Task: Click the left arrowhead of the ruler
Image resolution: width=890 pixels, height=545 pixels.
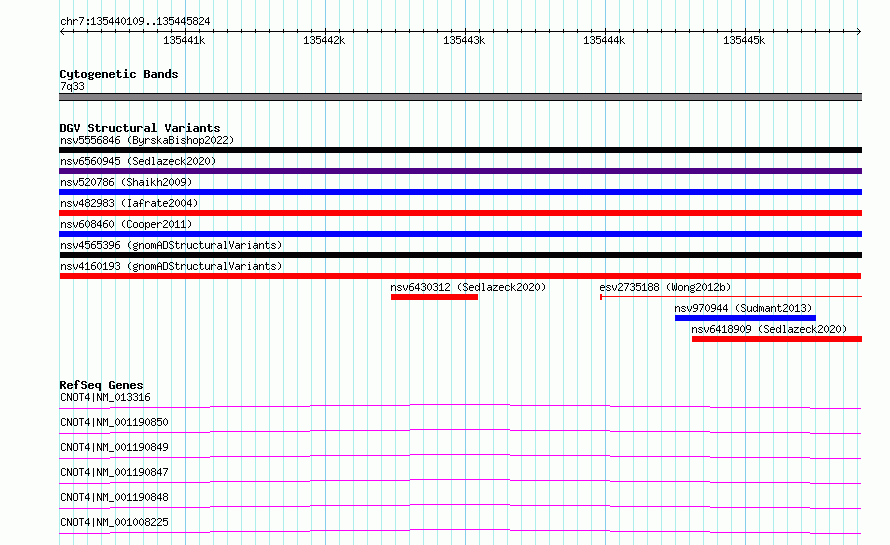Action: [62, 31]
